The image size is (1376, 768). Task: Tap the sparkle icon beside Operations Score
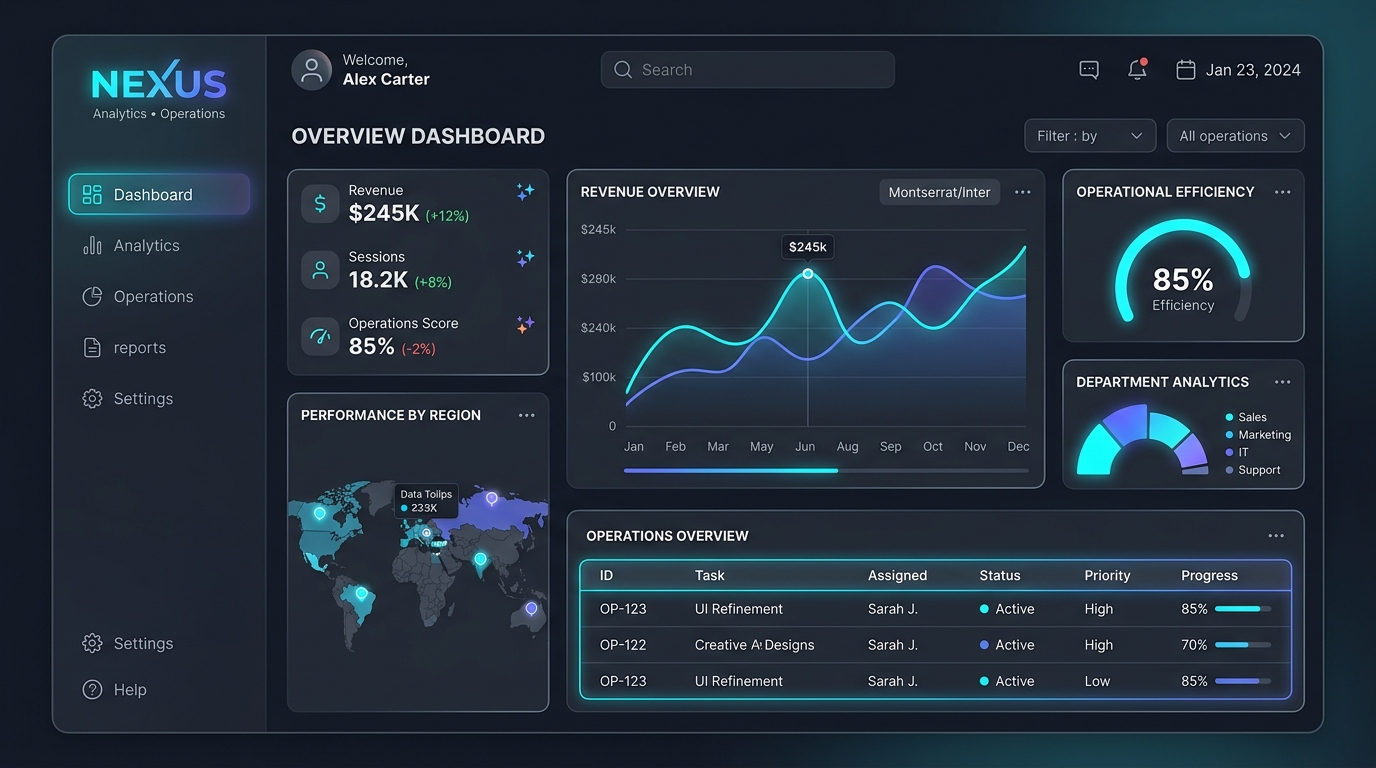coord(525,324)
